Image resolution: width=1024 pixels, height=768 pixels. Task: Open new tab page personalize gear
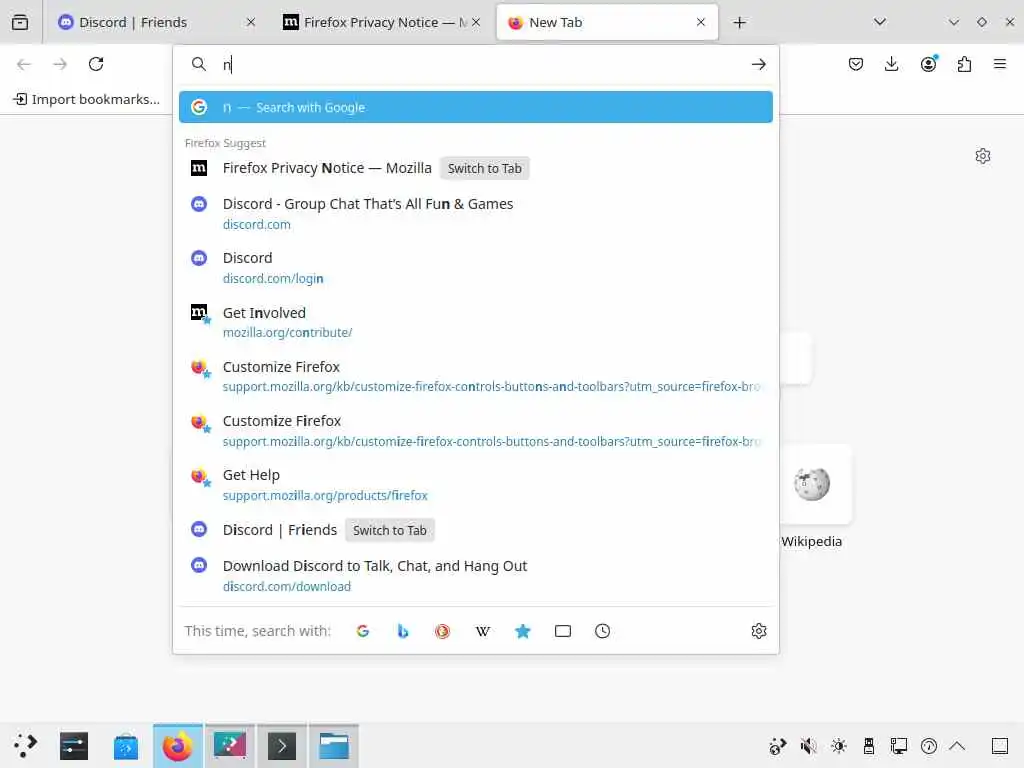(982, 155)
